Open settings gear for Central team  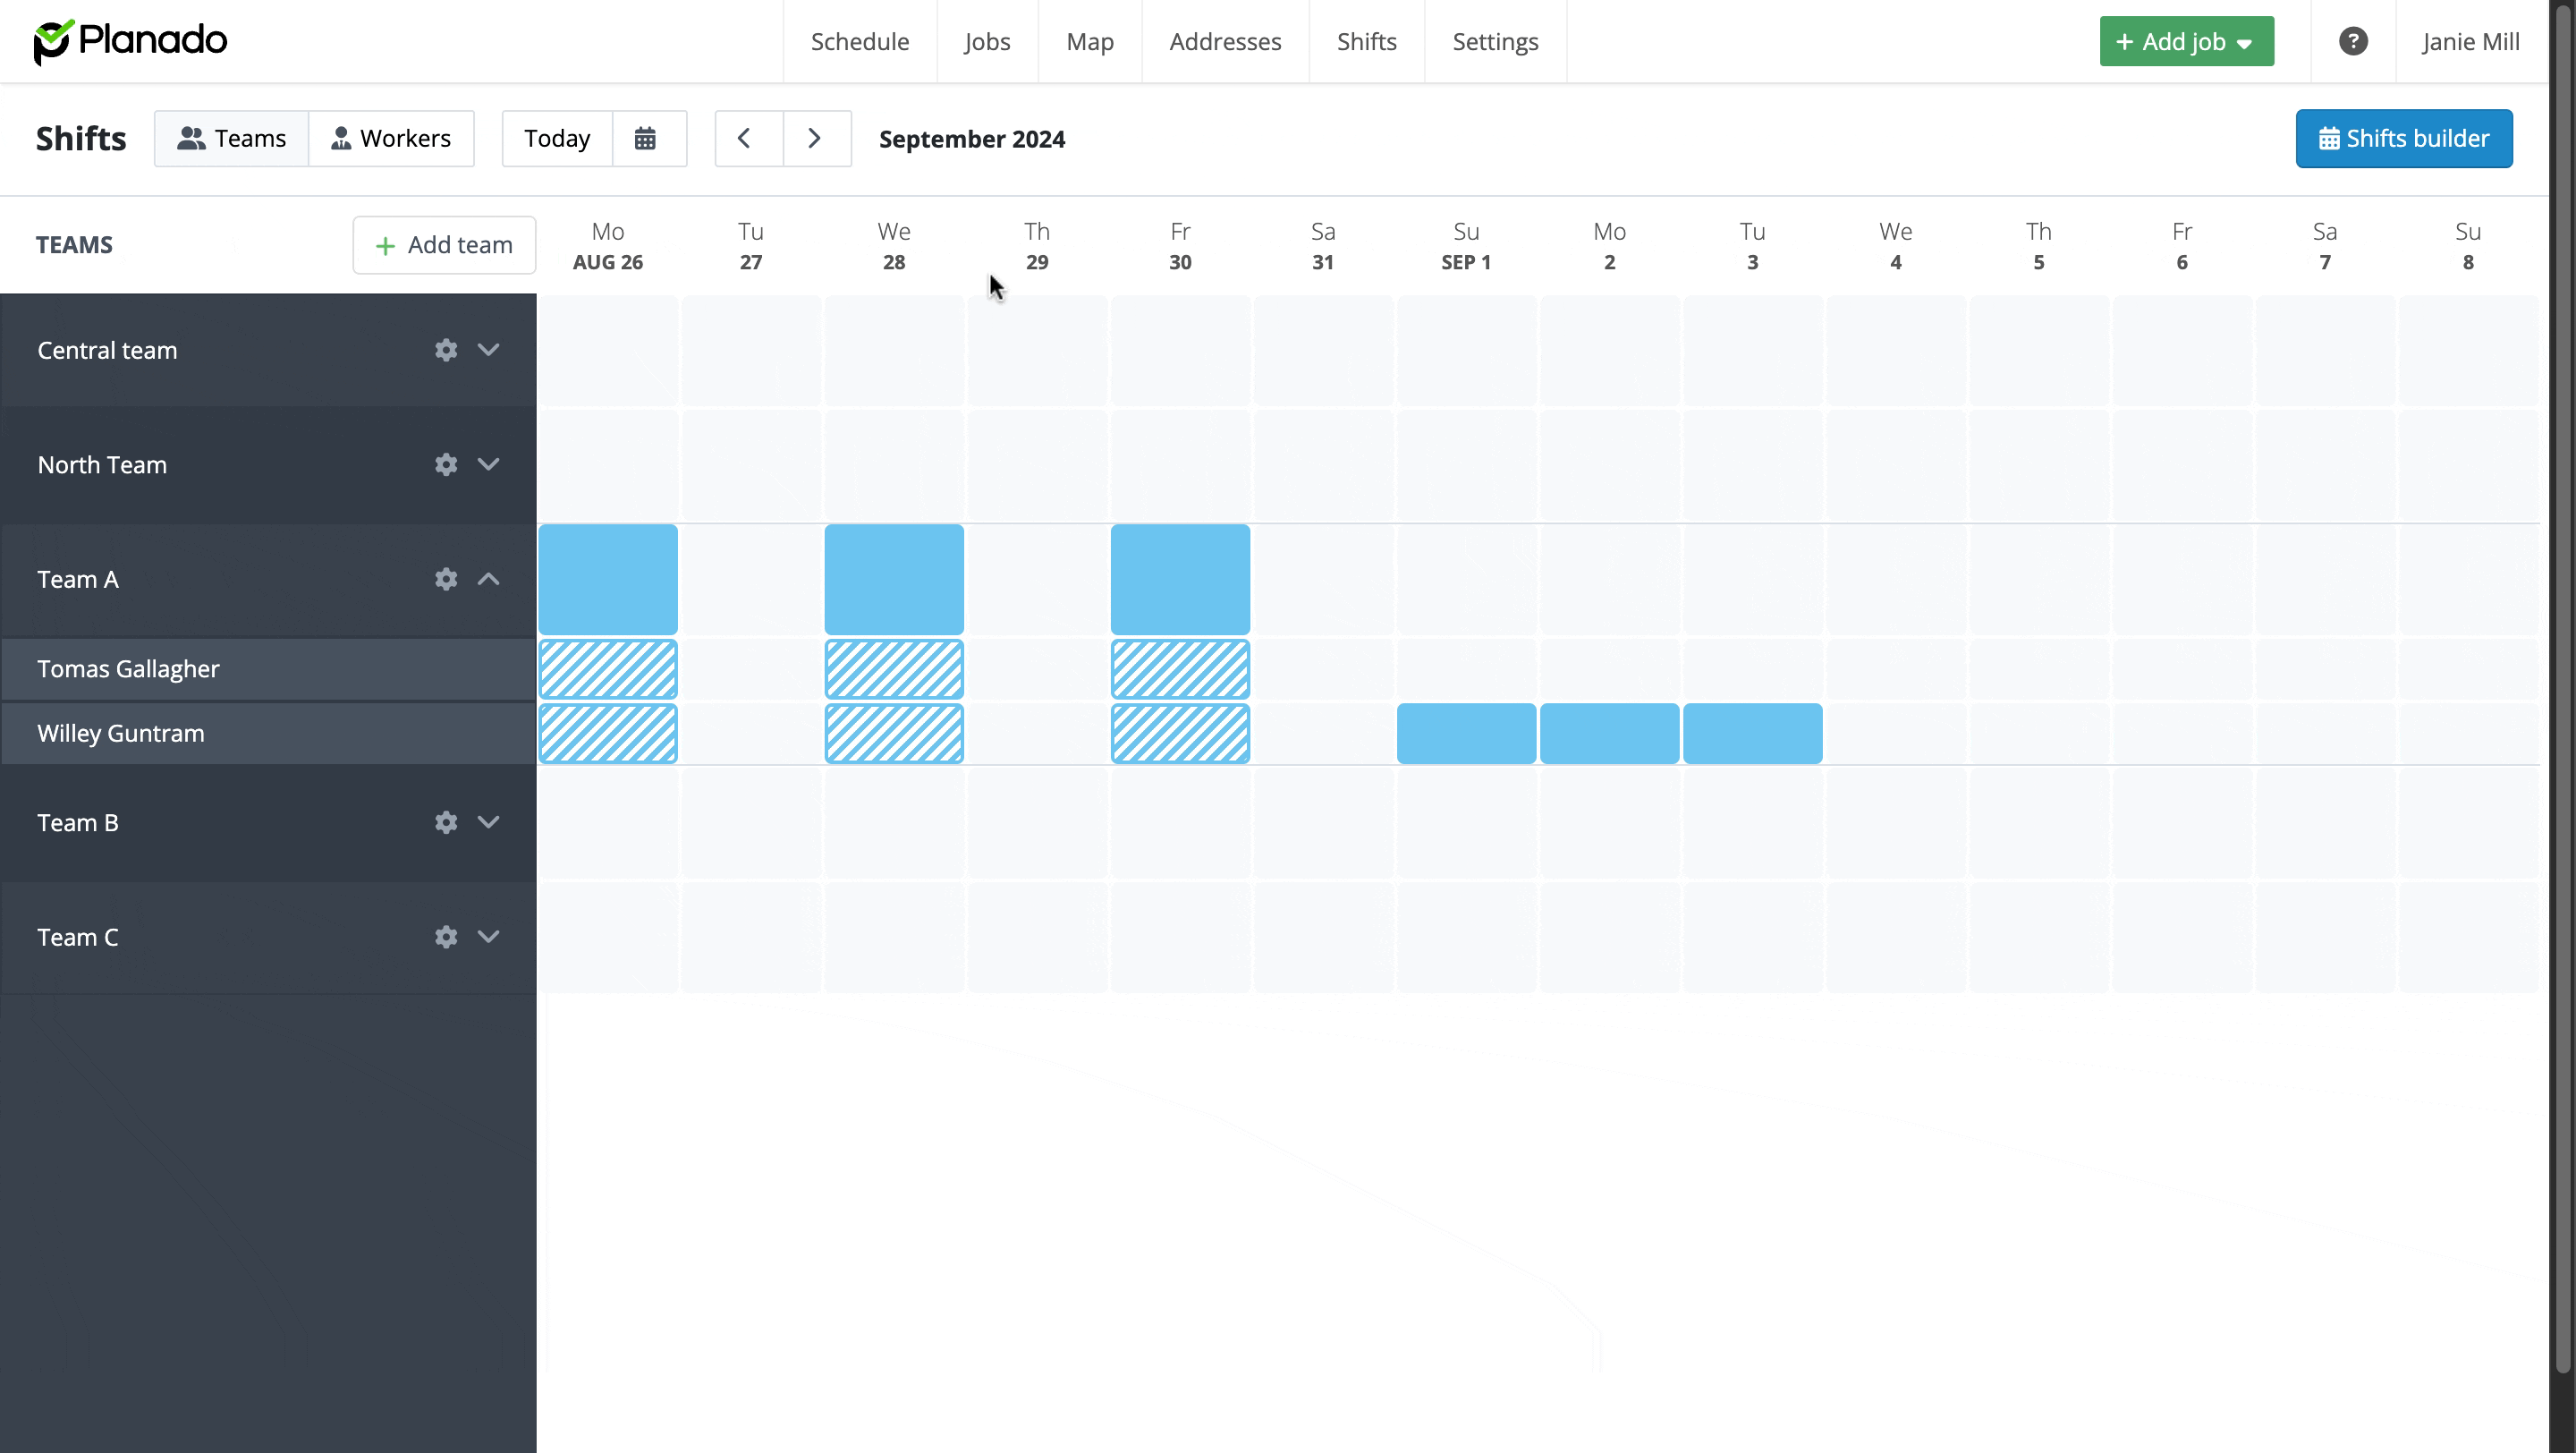pos(446,350)
